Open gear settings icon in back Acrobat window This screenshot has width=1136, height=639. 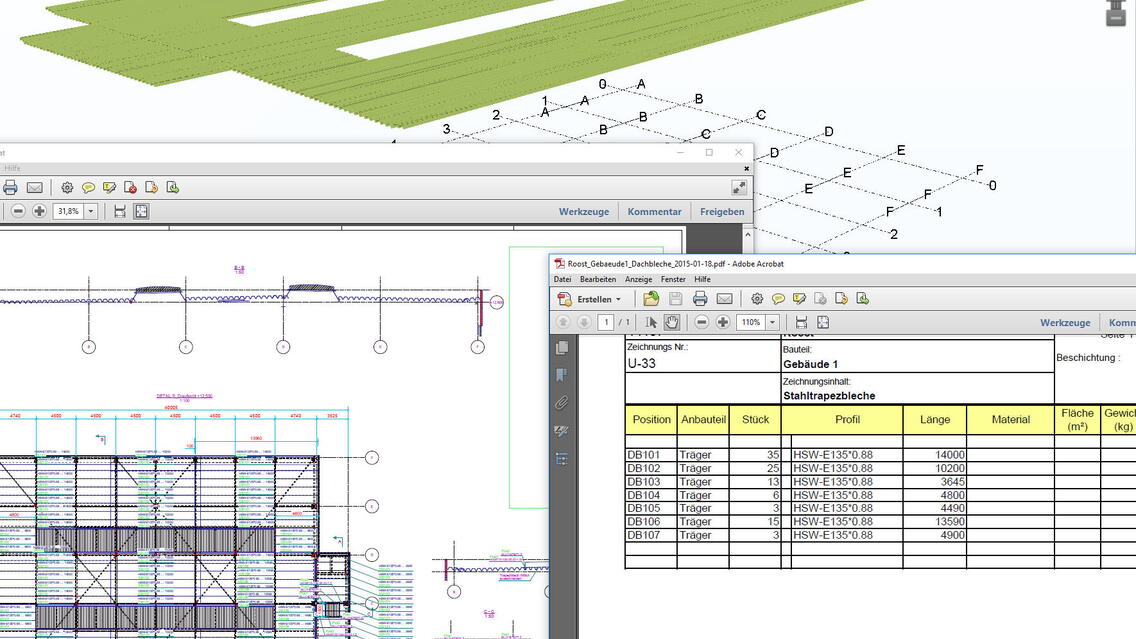point(67,188)
